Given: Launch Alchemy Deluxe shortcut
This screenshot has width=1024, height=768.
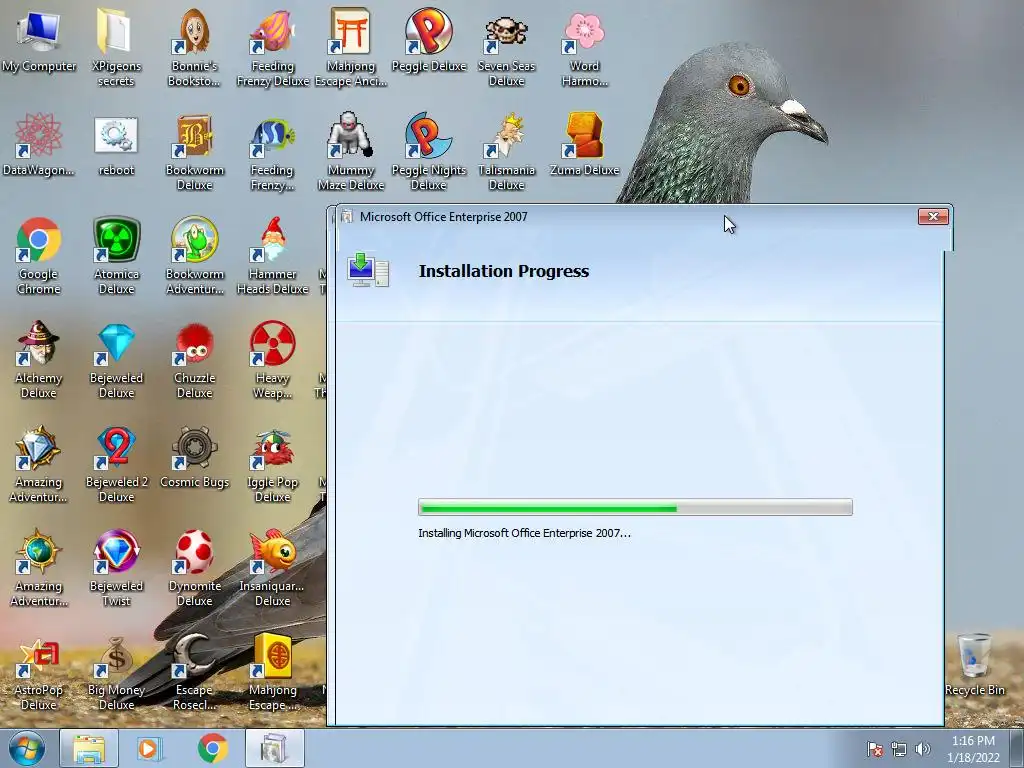Looking at the screenshot, I should coord(39,360).
